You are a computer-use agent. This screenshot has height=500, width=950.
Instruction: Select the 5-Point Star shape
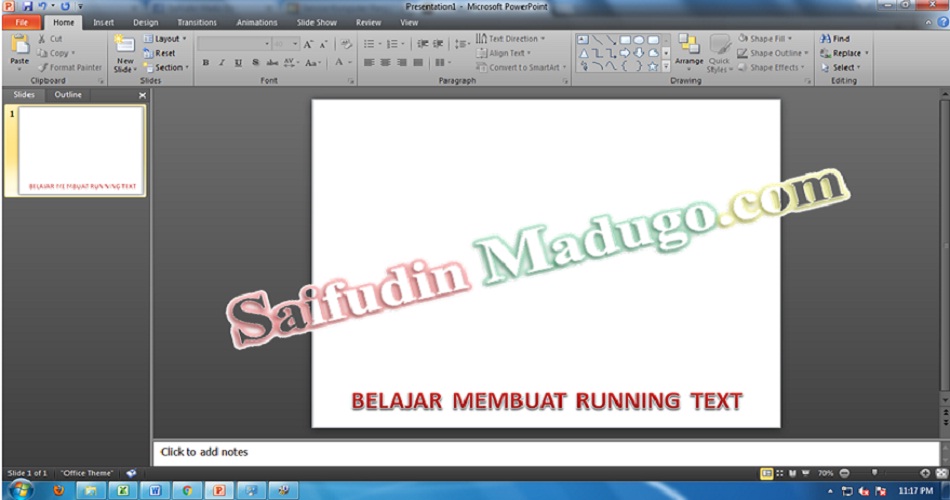point(653,67)
